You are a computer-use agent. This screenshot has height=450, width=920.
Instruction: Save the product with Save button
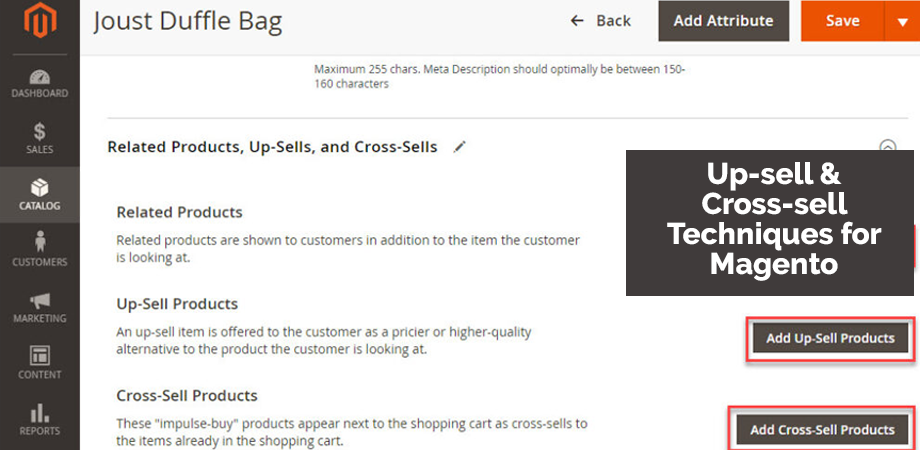(x=843, y=21)
